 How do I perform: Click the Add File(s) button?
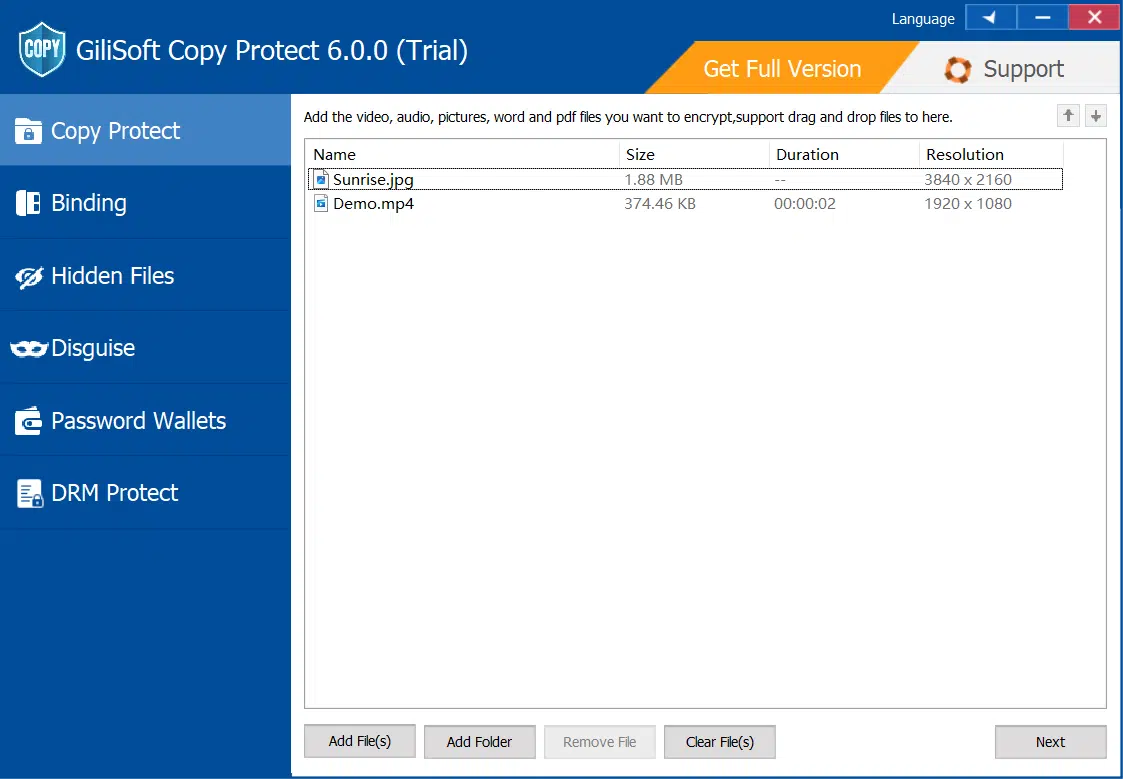pos(360,741)
